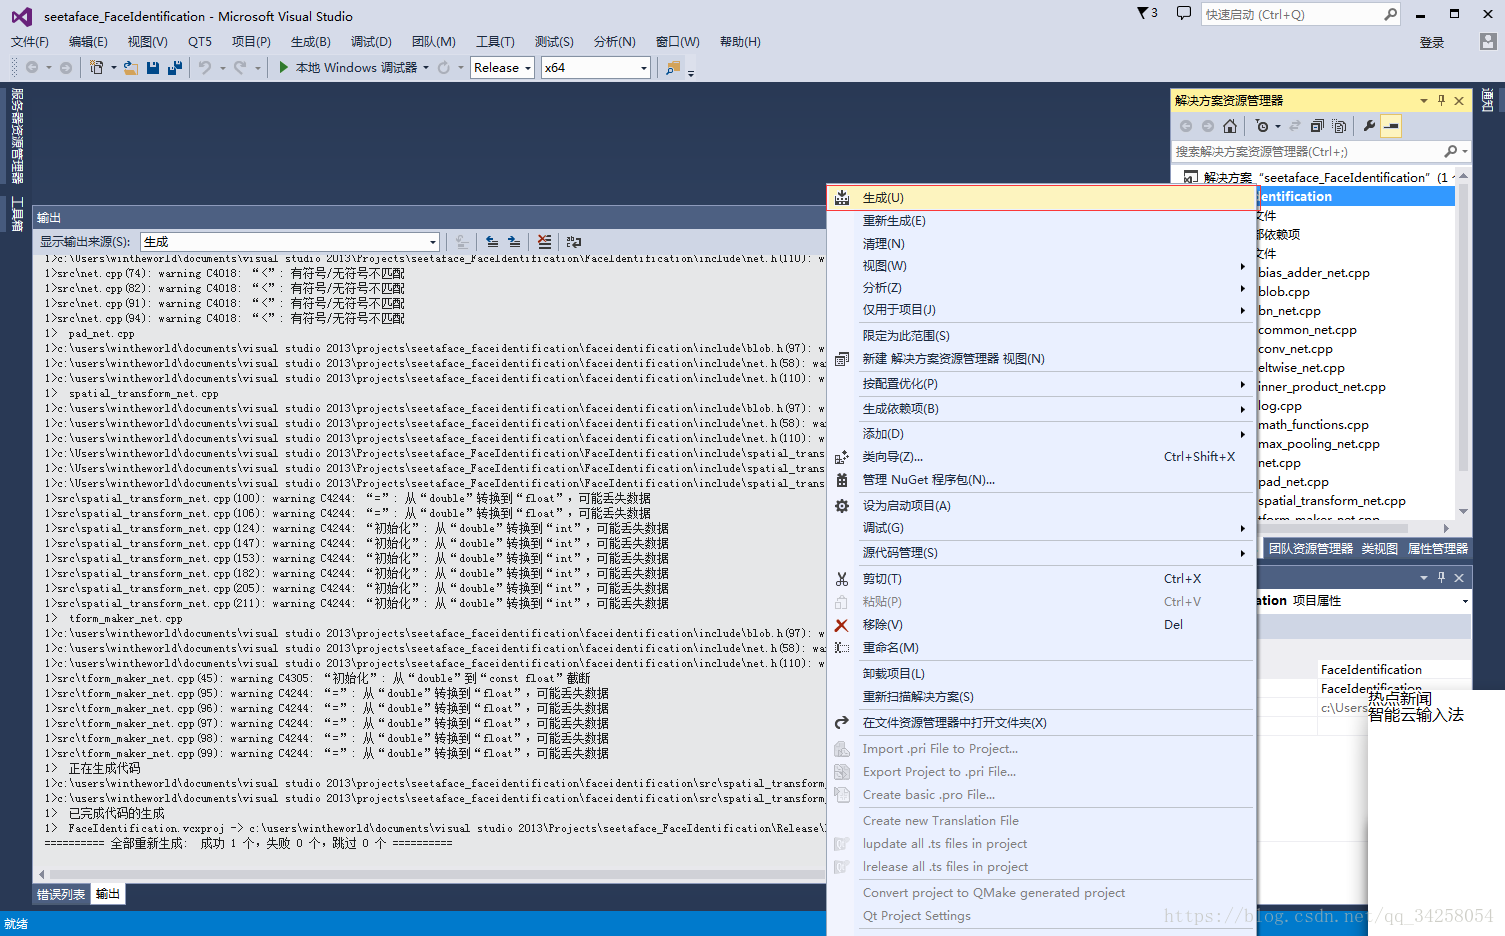Open the Solution Explorer search options dropdown
1505x936 pixels.
pos(1465,151)
